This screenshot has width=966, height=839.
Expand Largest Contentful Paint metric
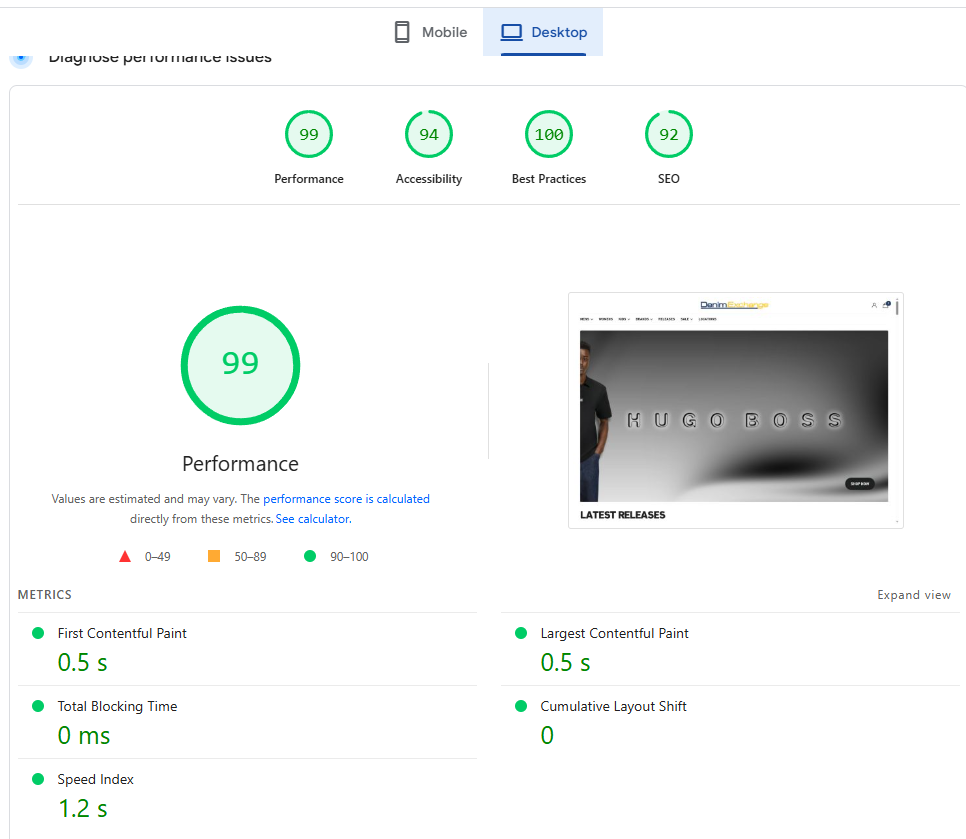[614, 633]
